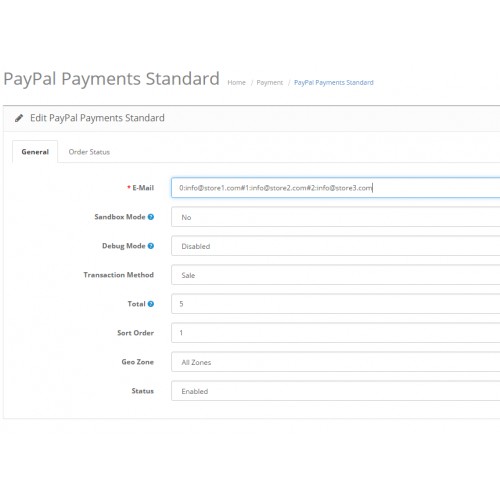Go to Home breadcrumb link

(x=236, y=83)
